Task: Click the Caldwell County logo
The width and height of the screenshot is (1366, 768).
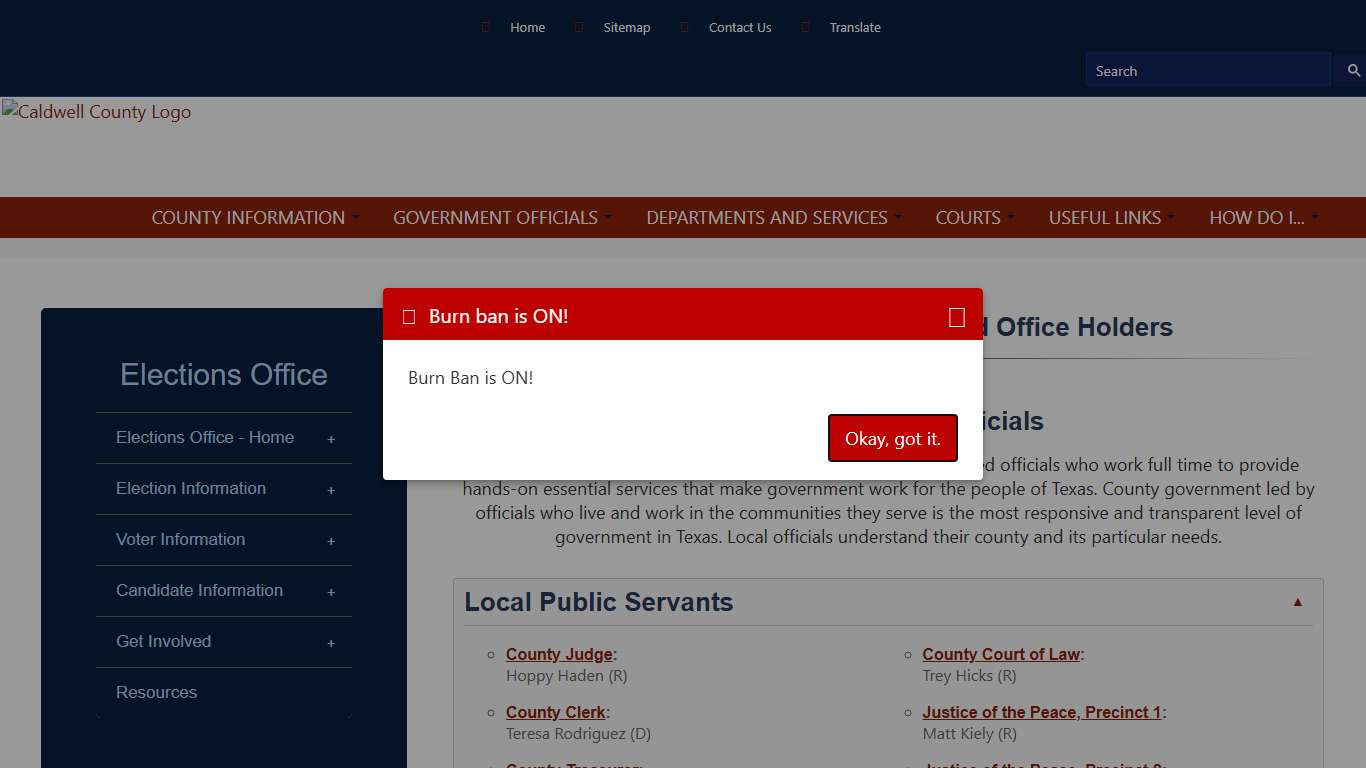Action: tap(95, 112)
